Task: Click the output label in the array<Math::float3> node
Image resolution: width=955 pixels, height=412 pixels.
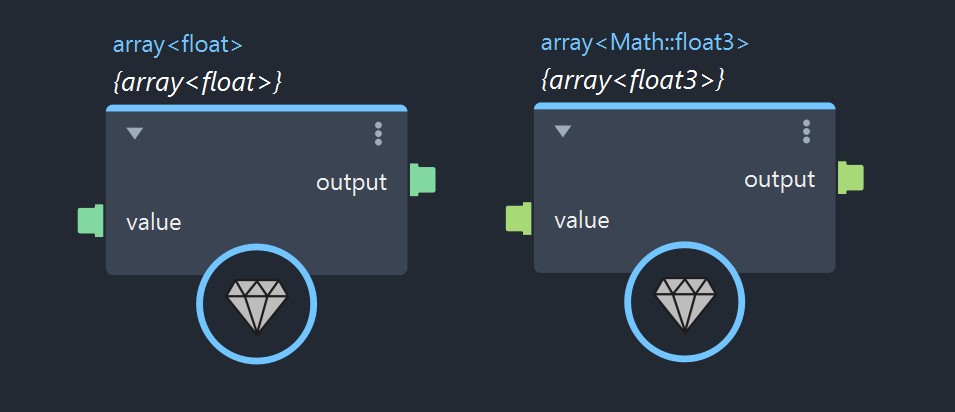Action: click(779, 180)
